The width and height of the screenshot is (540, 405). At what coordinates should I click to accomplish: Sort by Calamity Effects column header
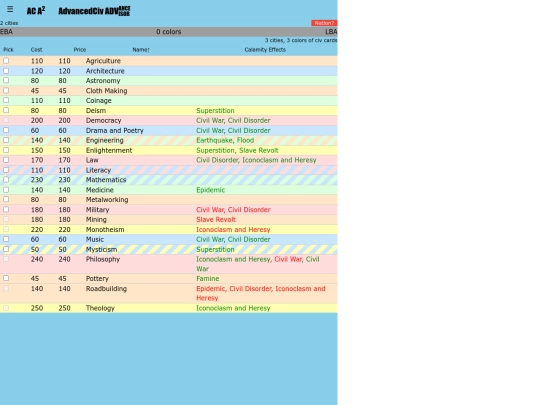tap(265, 50)
